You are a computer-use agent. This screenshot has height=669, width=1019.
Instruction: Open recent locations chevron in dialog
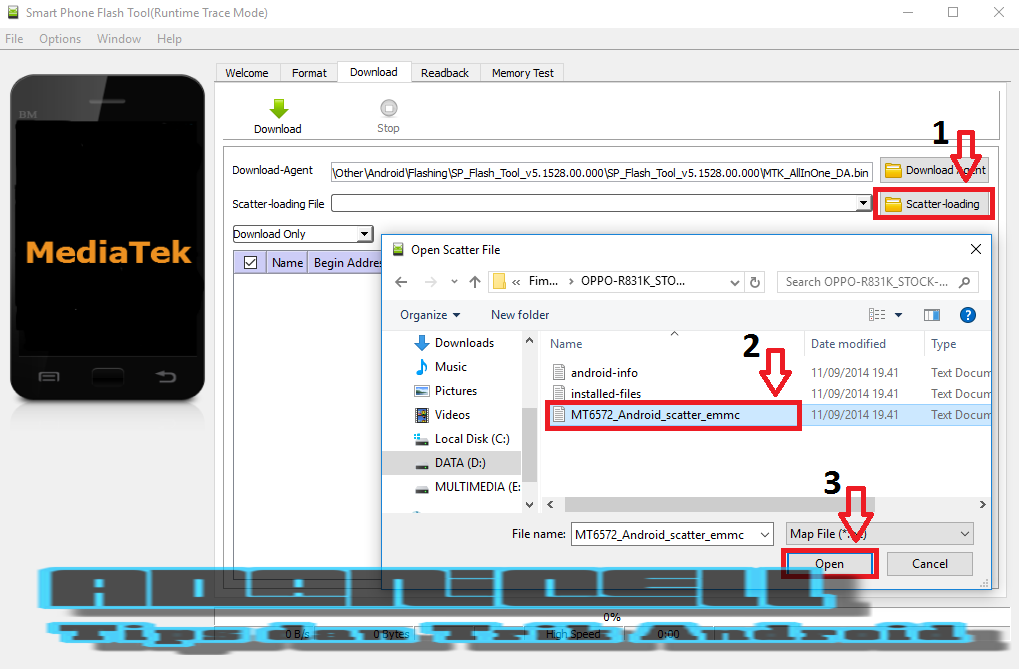point(454,282)
